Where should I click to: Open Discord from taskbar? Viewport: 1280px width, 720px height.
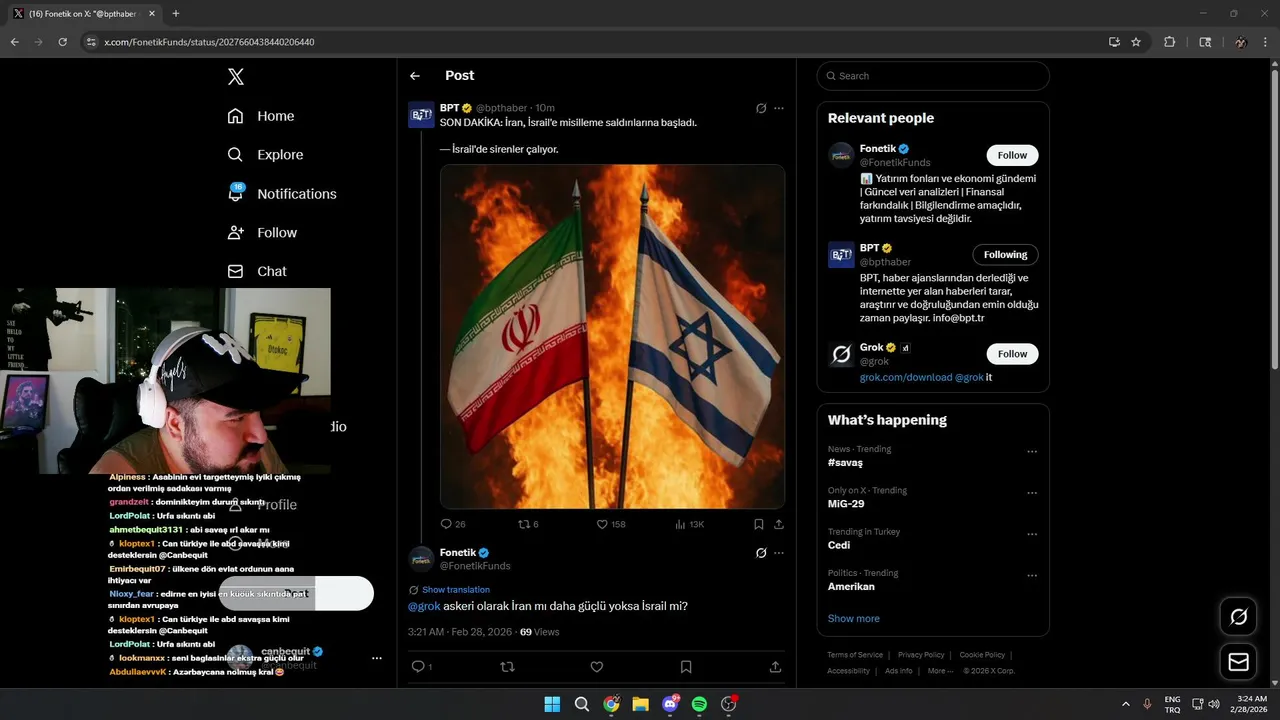670,704
